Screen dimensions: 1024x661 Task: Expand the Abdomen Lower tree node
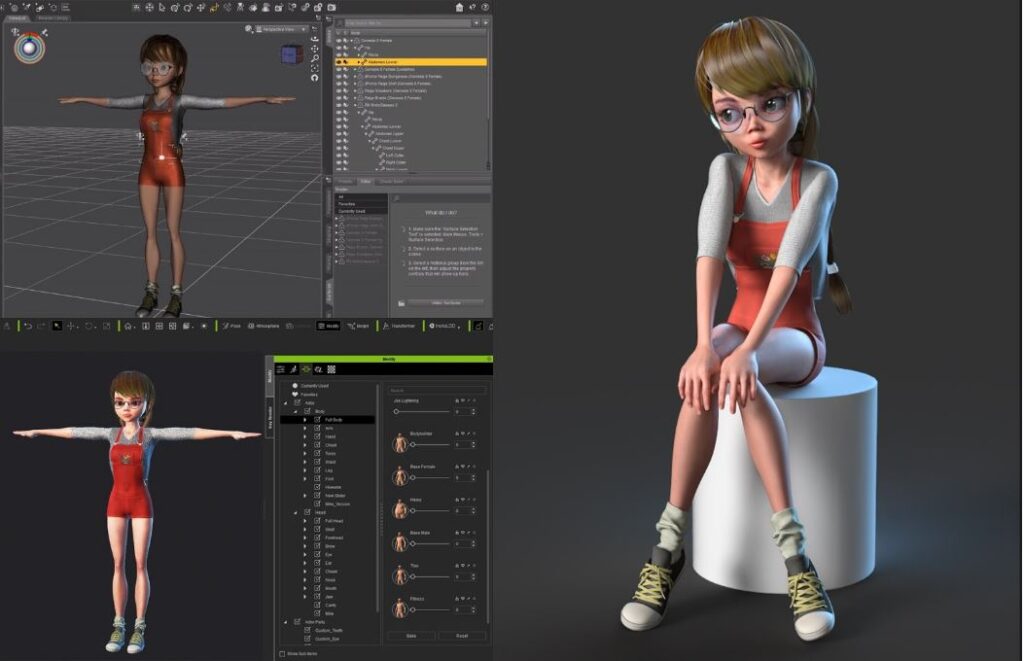[359, 62]
